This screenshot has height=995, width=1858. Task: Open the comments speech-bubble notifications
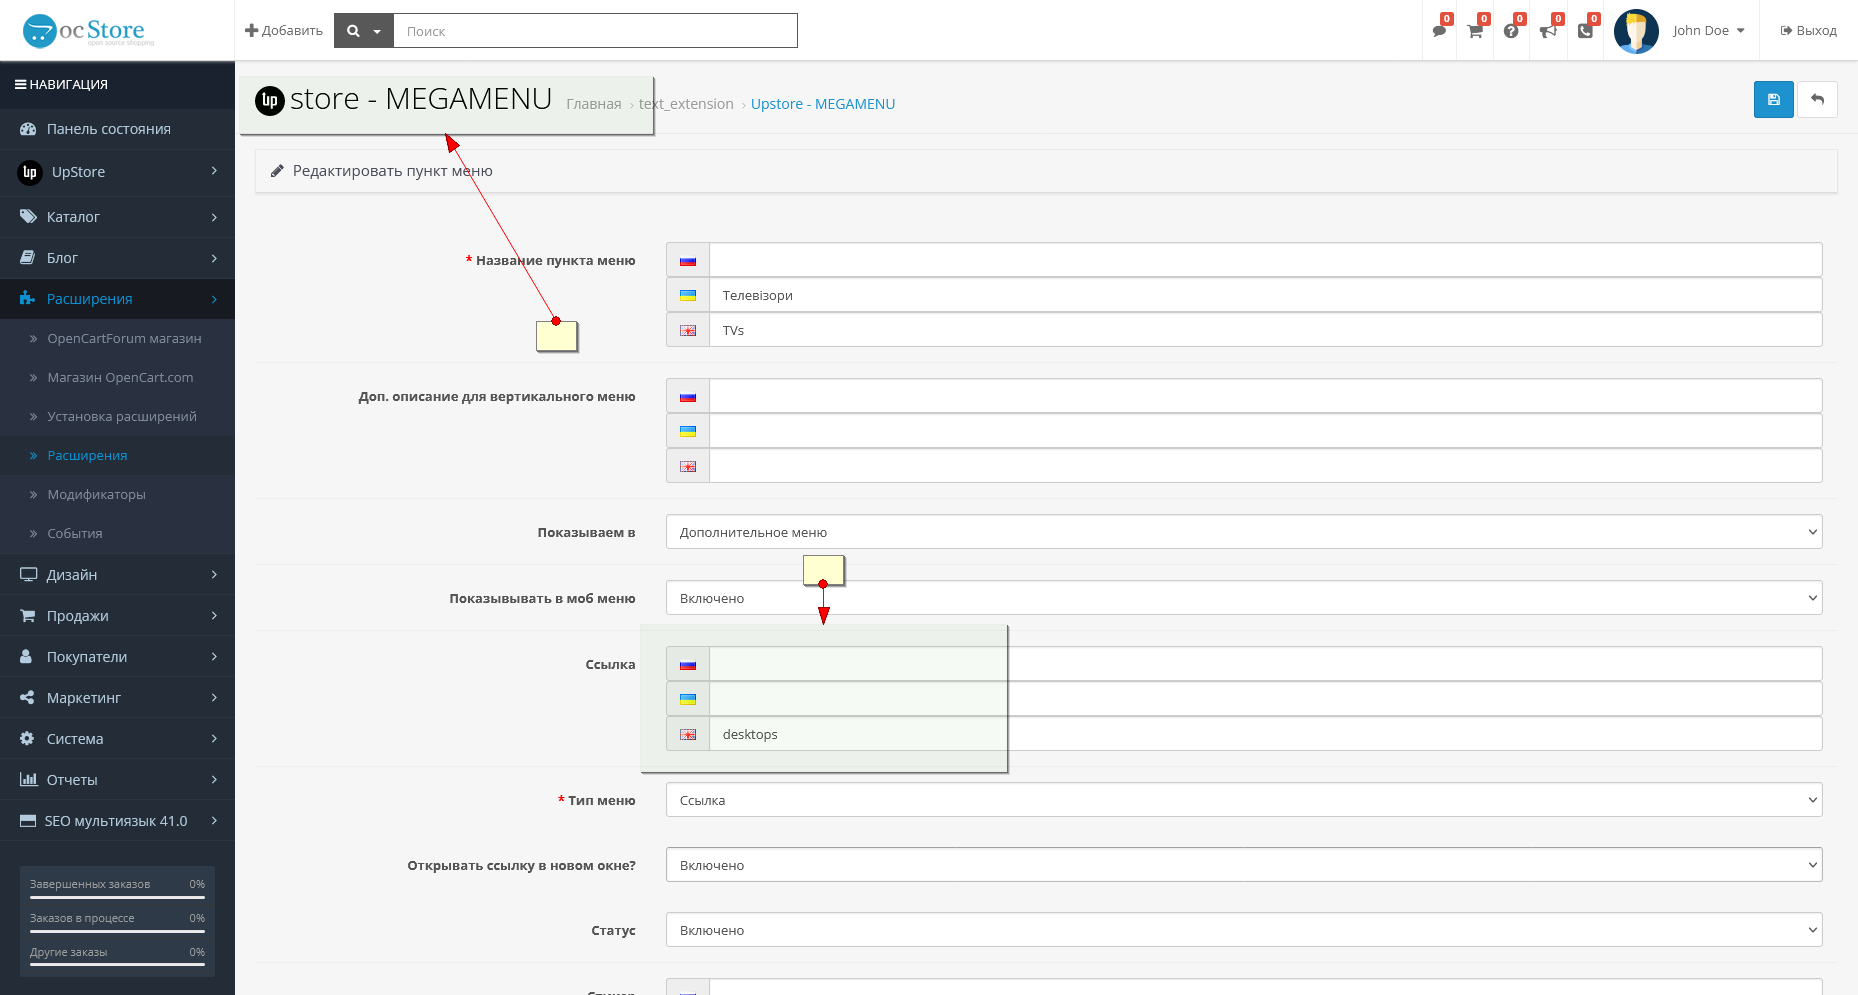(x=1439, y=31)
